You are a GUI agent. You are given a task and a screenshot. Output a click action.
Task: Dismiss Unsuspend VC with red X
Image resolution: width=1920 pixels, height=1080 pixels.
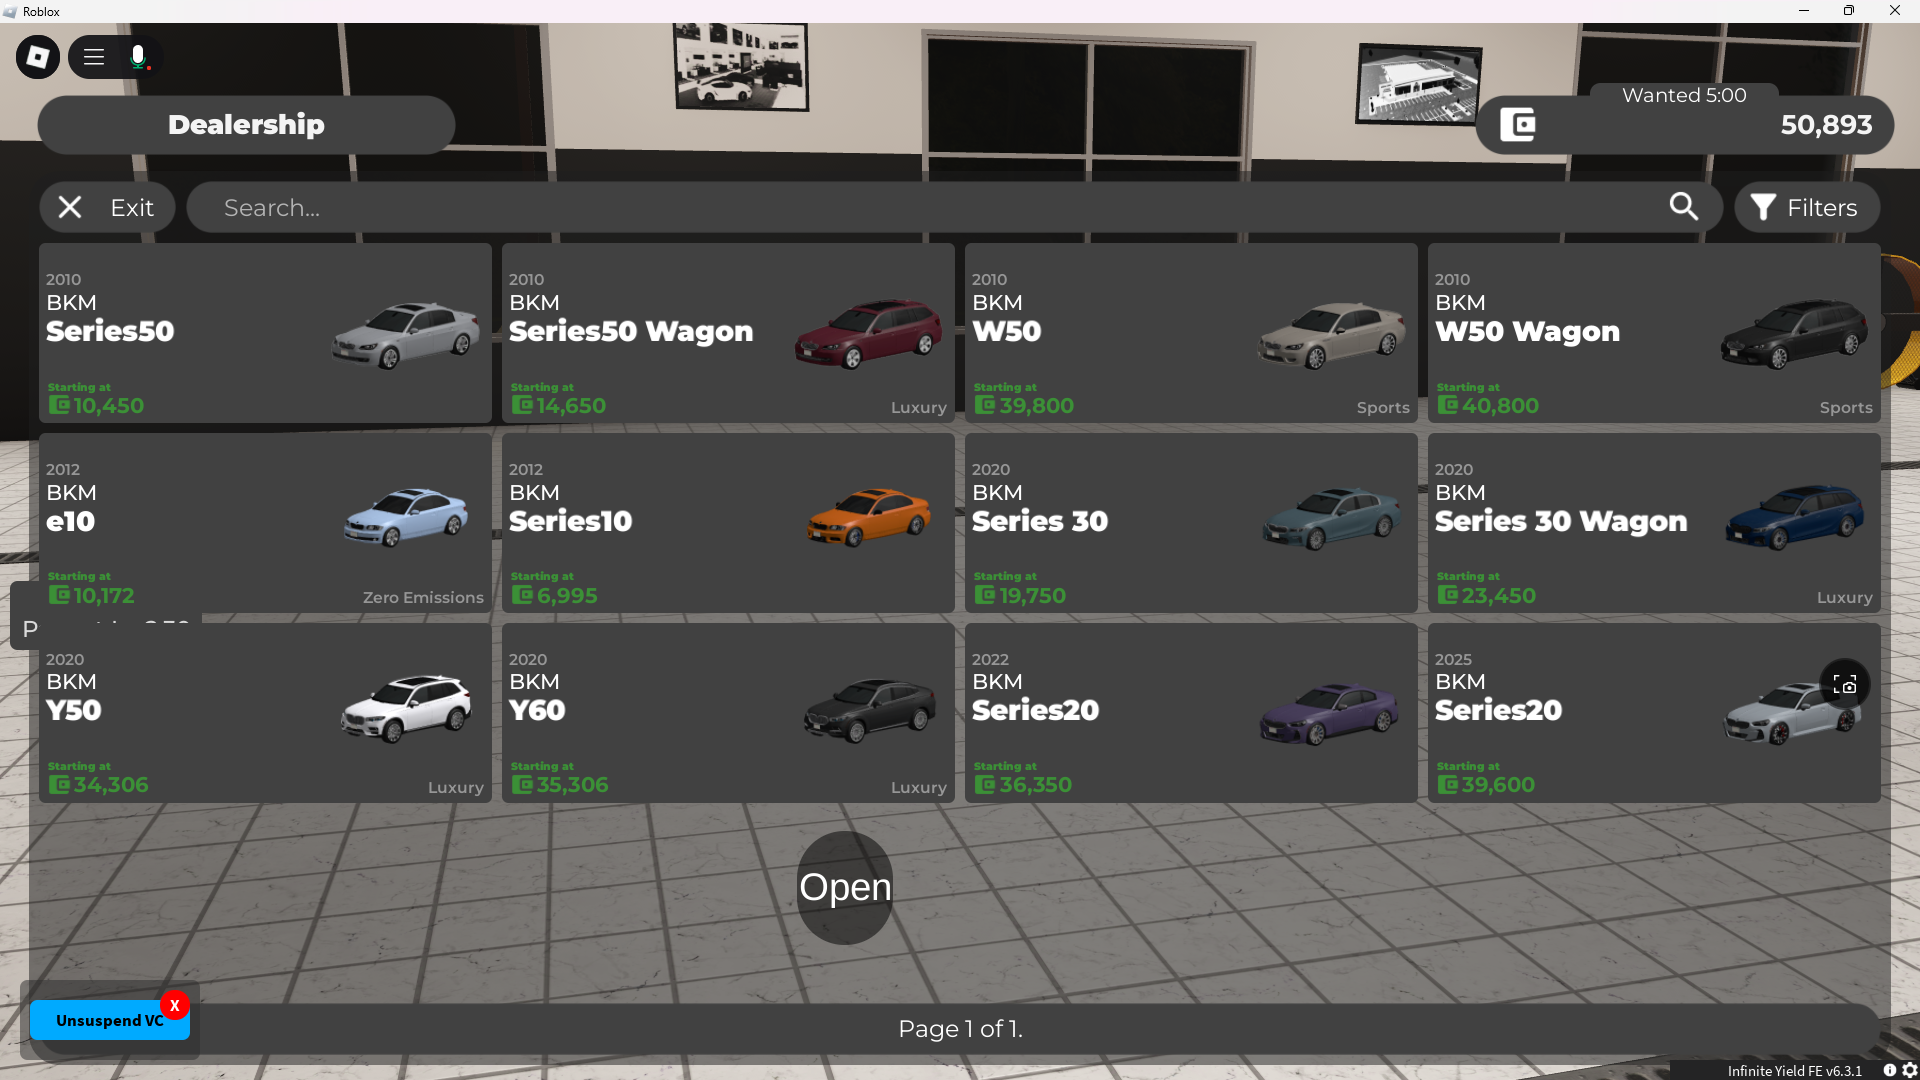pyautogui.click(x=175, y=1005)
